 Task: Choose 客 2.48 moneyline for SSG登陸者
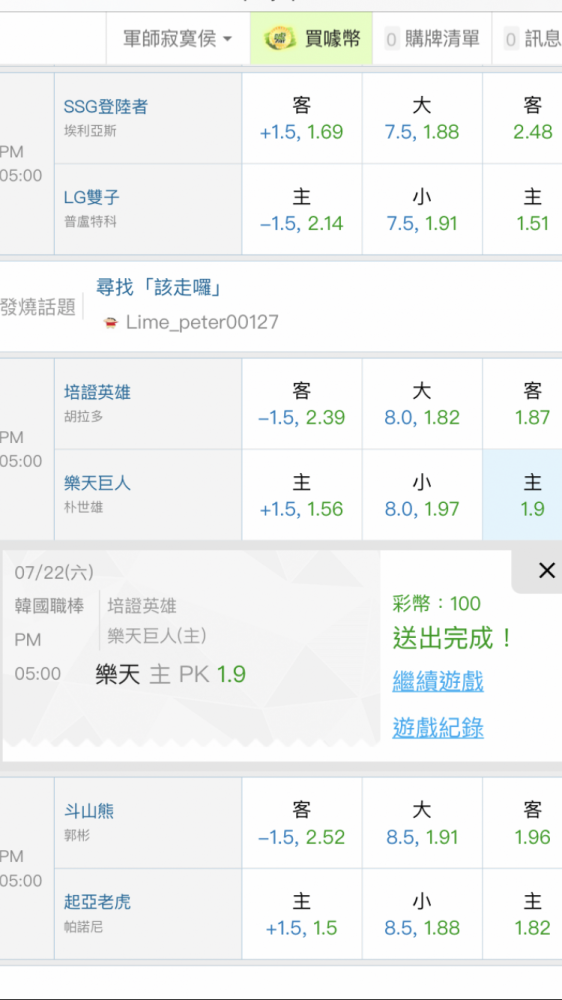point(522,119)
